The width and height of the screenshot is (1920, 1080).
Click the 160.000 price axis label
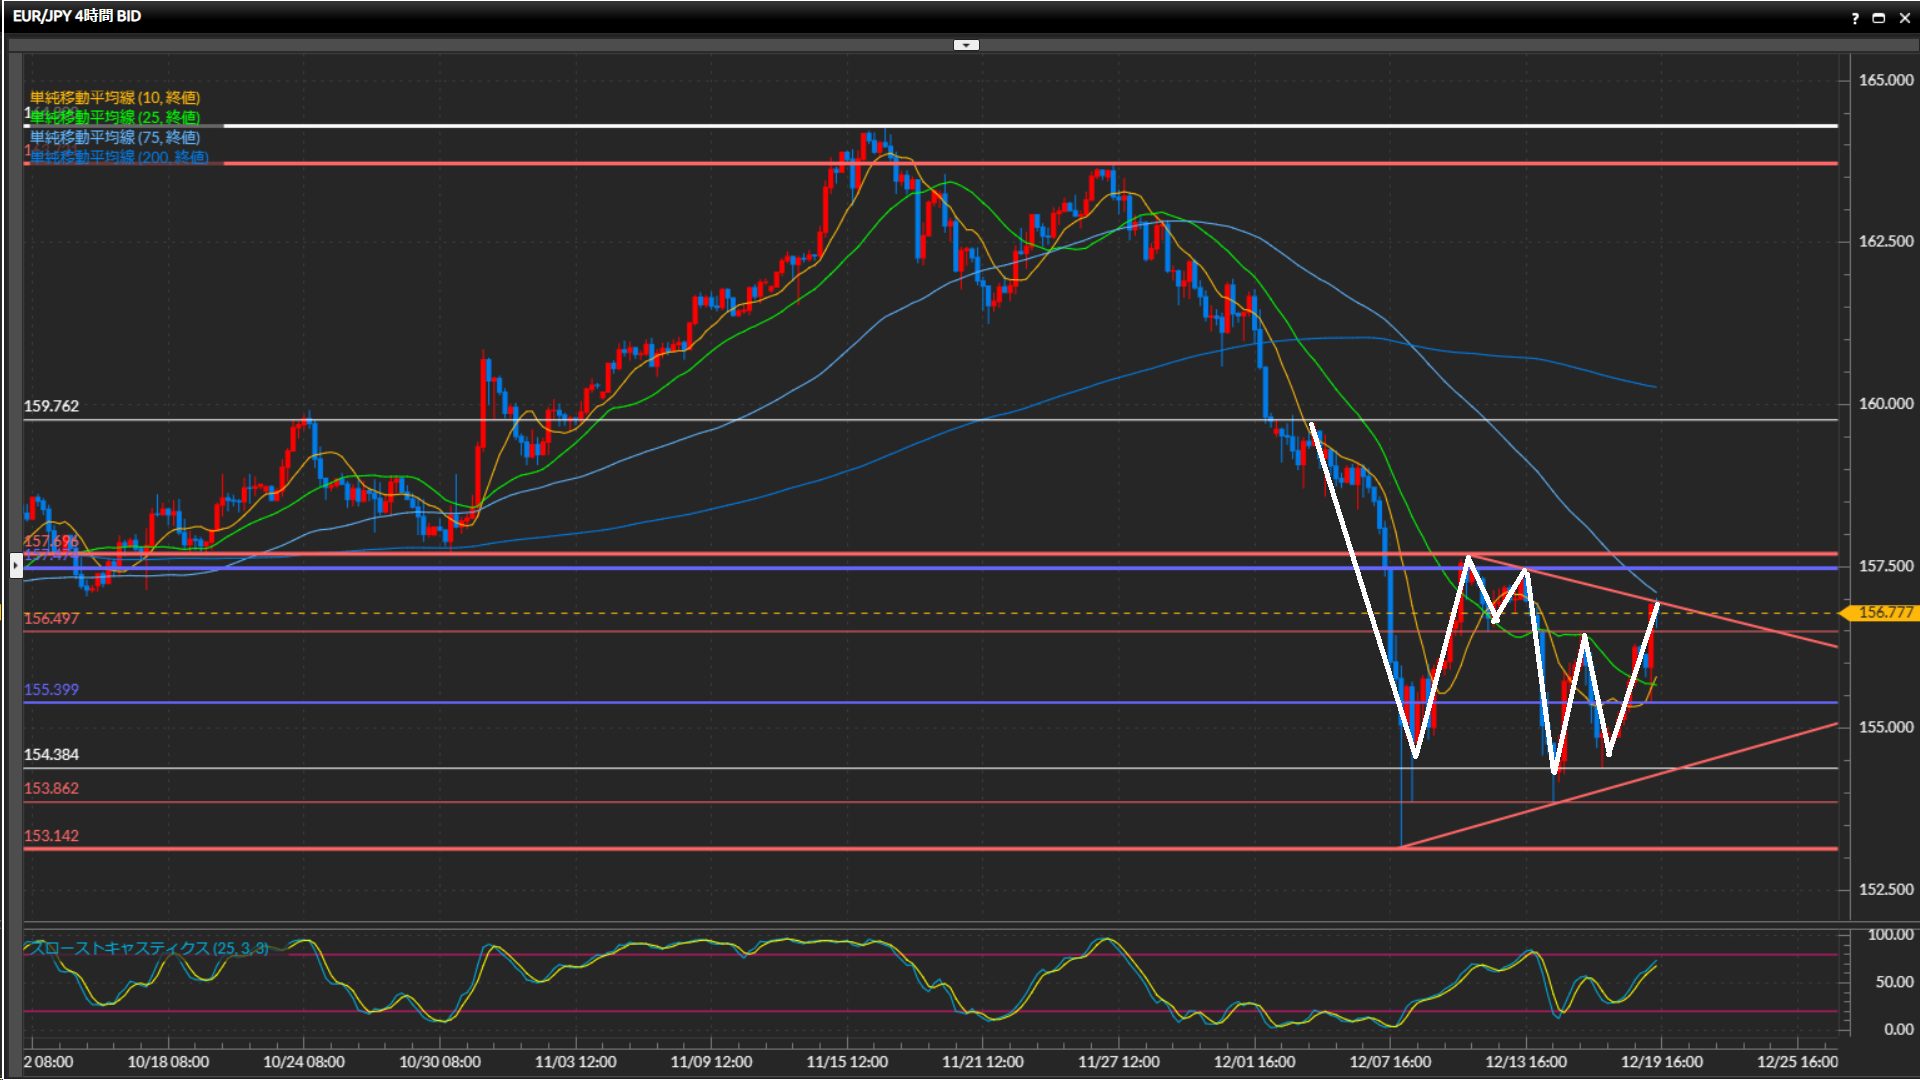click(x=1885, y=404)
